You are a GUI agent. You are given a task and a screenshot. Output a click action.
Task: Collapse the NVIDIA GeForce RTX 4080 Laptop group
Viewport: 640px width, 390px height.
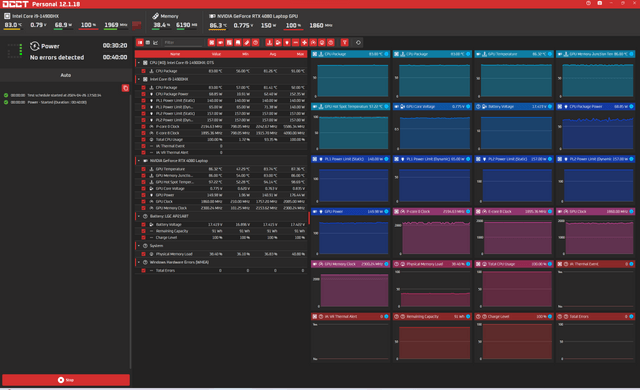[x=139, y=161]
